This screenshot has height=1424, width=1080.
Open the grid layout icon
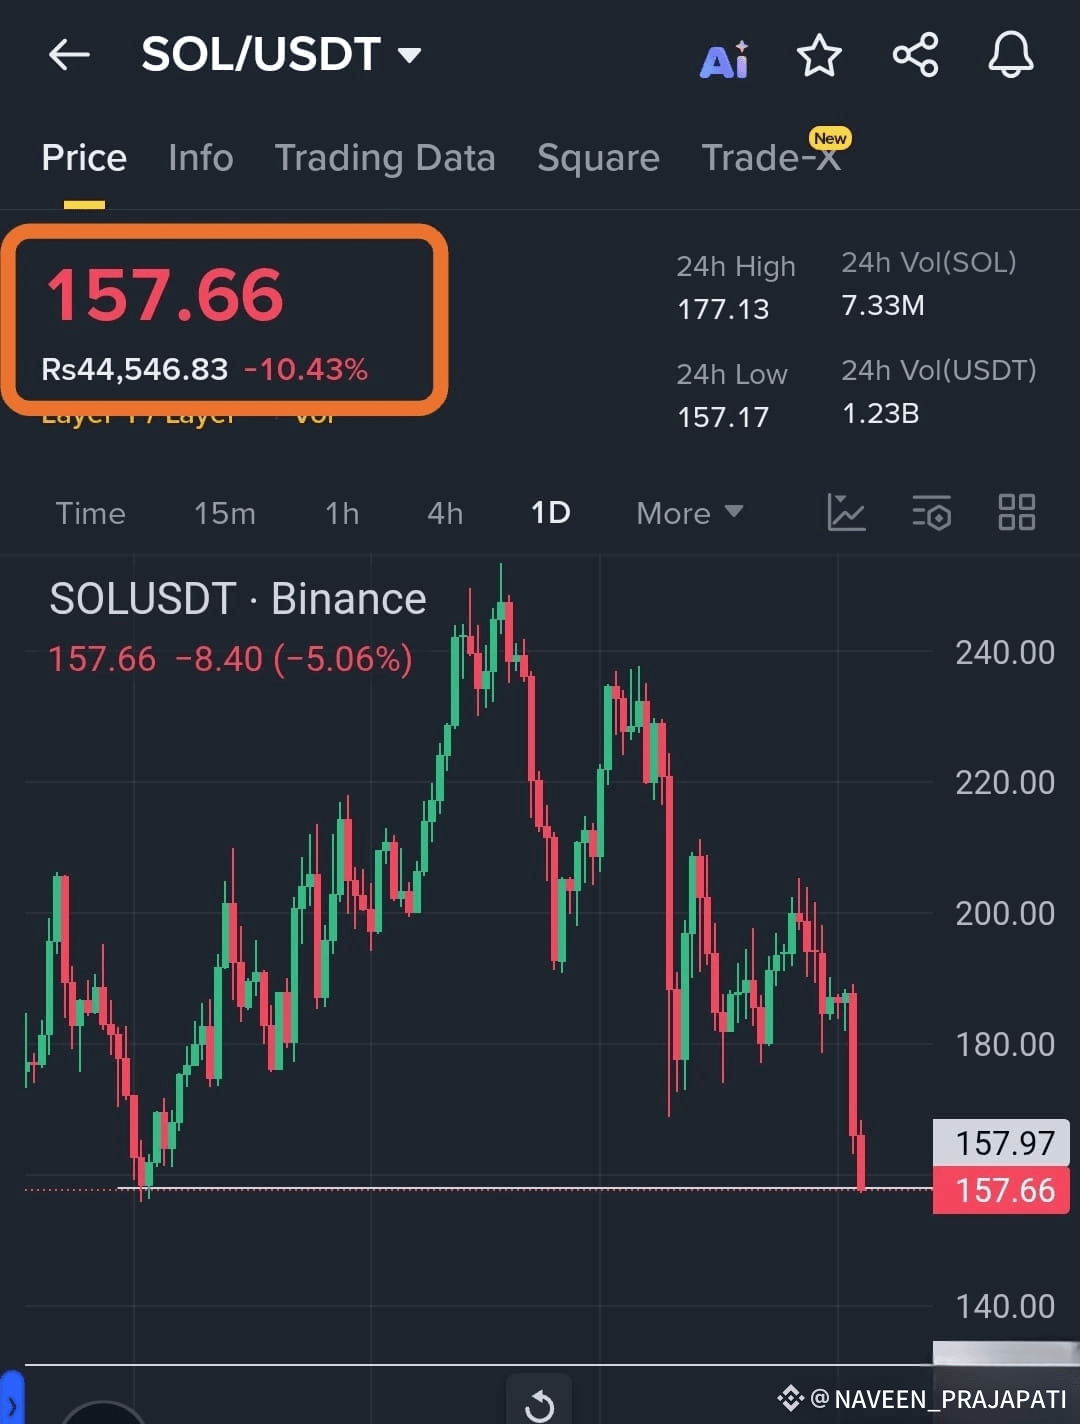1017,512
